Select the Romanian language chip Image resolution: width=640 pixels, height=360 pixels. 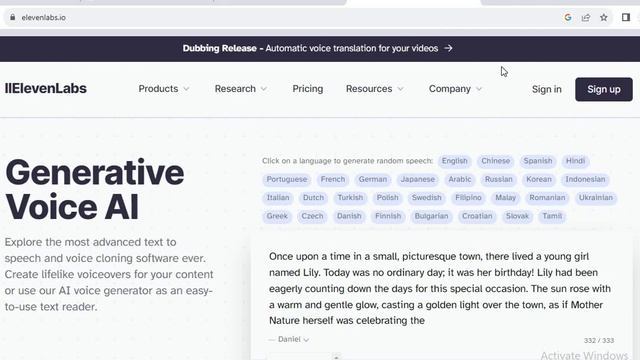(x=547, y=198)
